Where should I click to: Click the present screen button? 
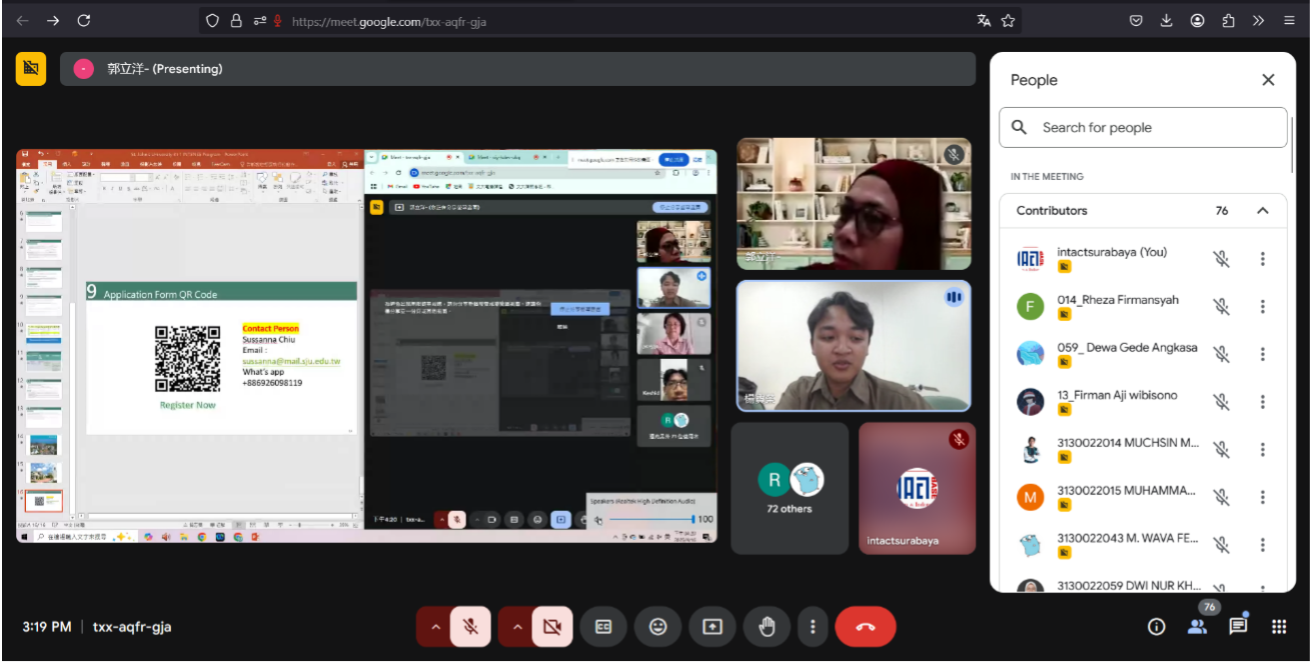[x=712, y=627]
